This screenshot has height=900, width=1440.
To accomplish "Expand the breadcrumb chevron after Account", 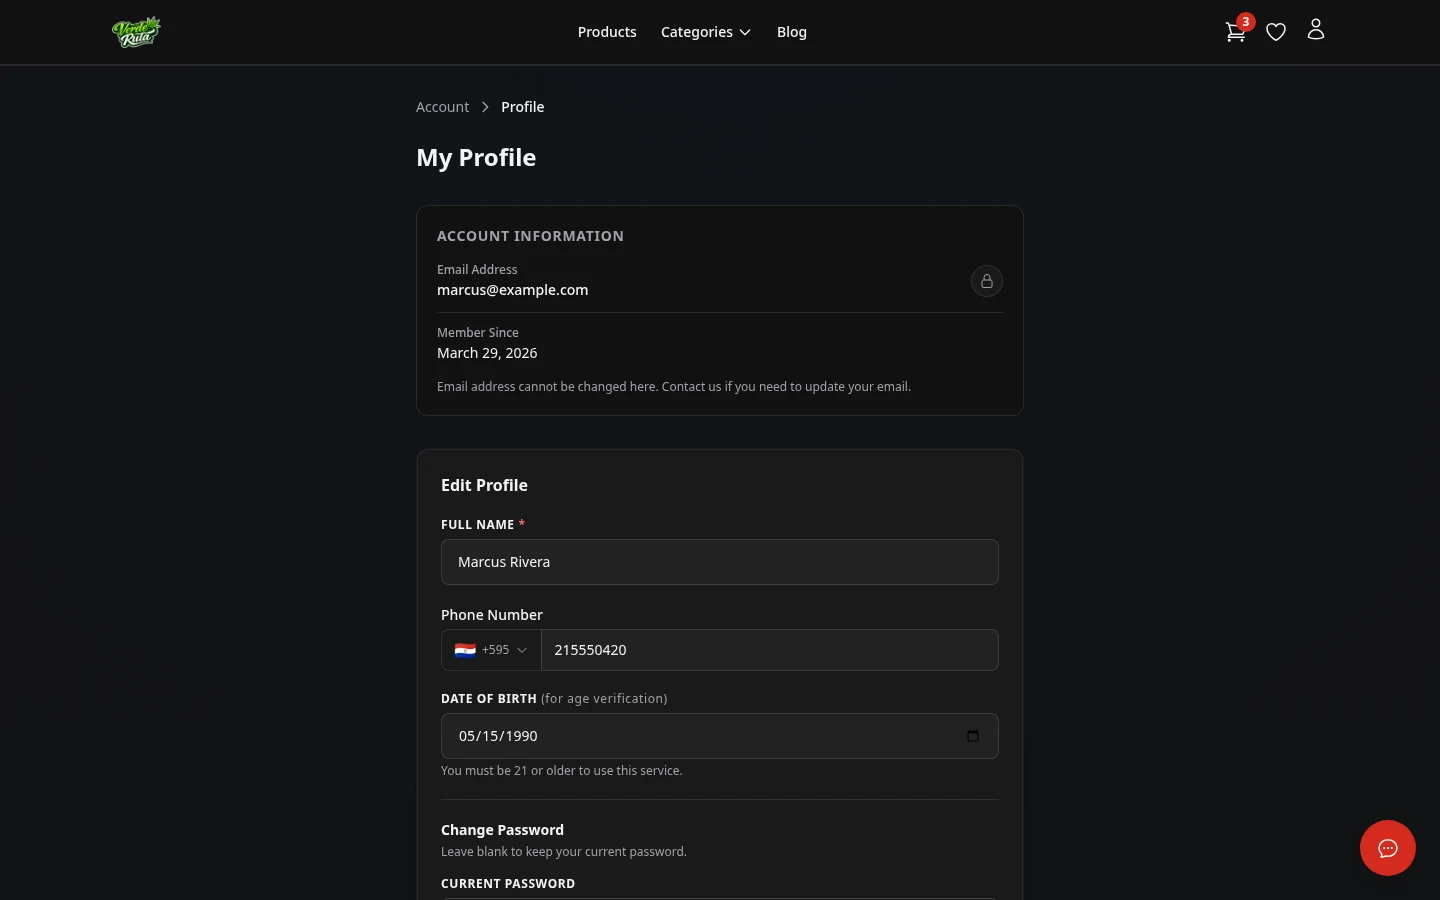I will click(484, 106).
